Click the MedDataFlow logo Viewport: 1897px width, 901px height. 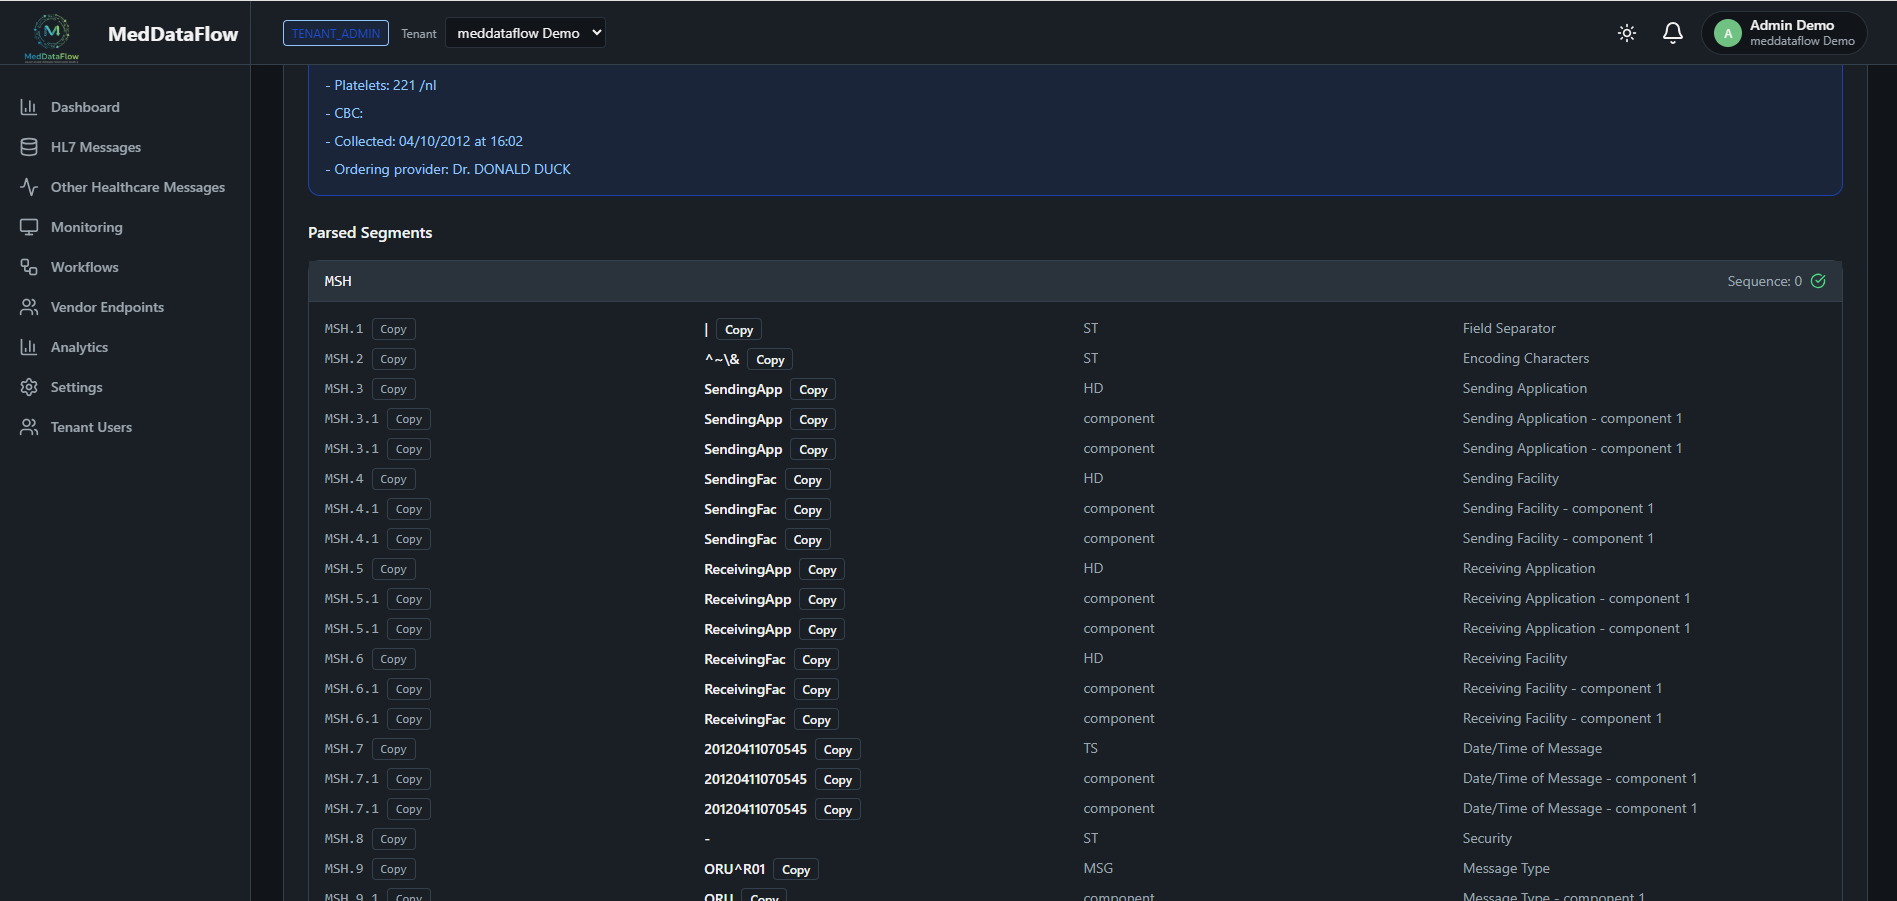(x=50, y=33)
